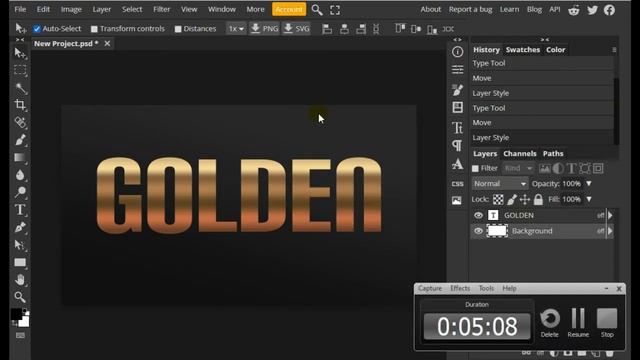
Task: Switch to the Swatches tab
Action: click(522, 50)
